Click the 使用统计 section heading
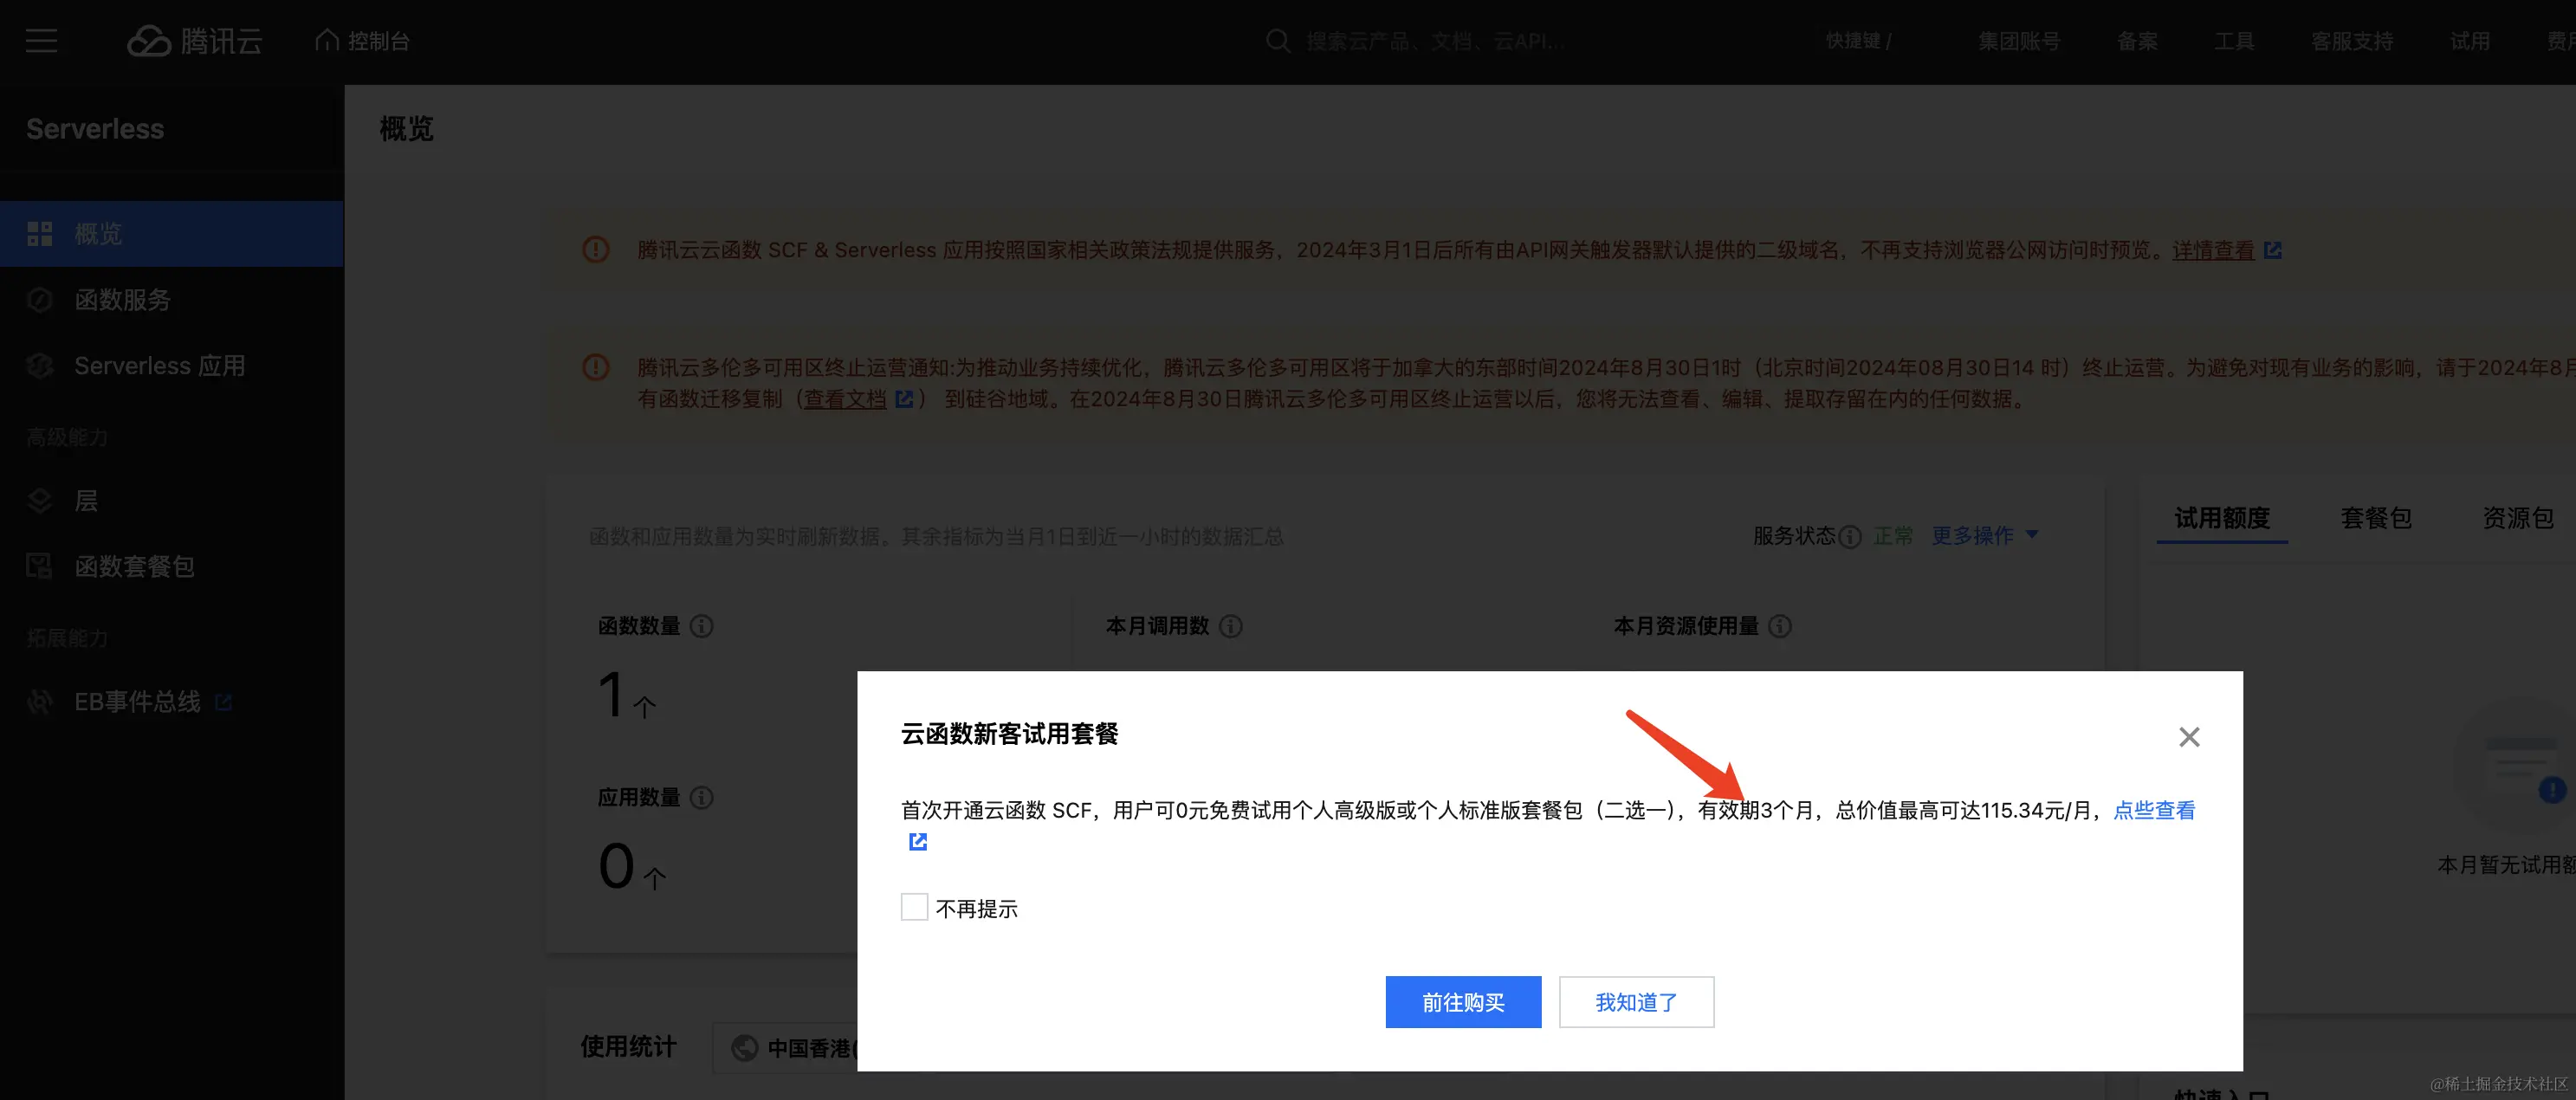2576x1100 pixels. coord(628,1047)
